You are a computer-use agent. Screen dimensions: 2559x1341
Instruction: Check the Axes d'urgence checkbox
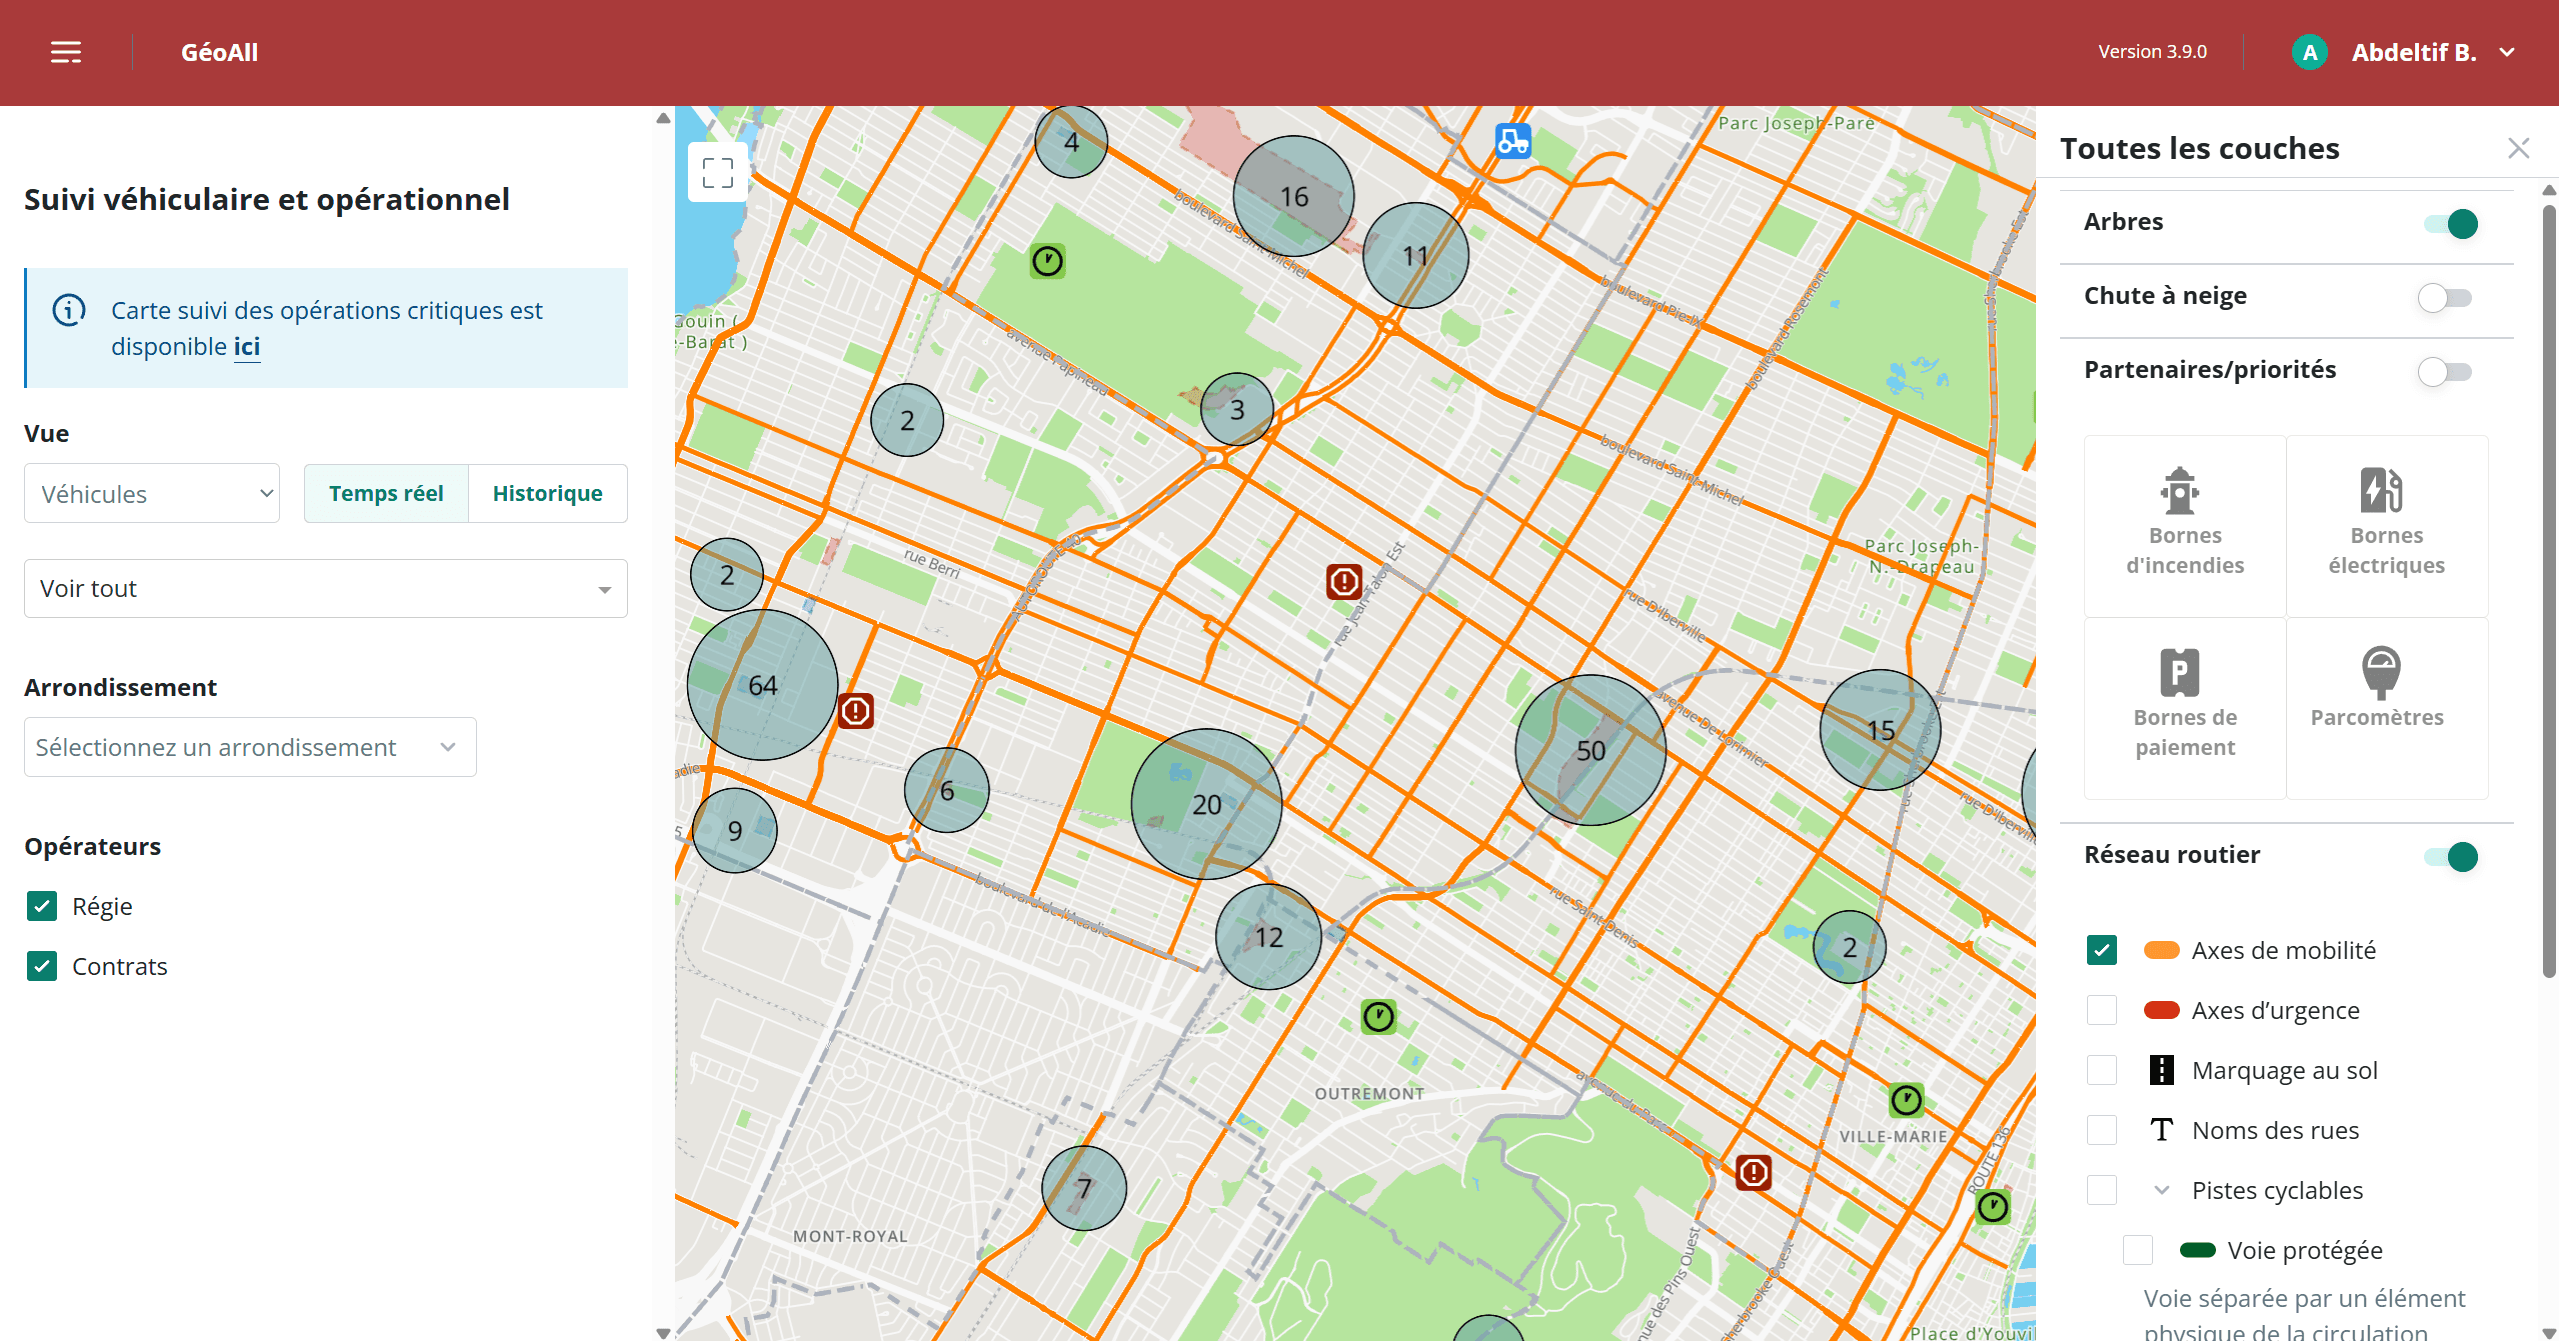point(2102,1010)
